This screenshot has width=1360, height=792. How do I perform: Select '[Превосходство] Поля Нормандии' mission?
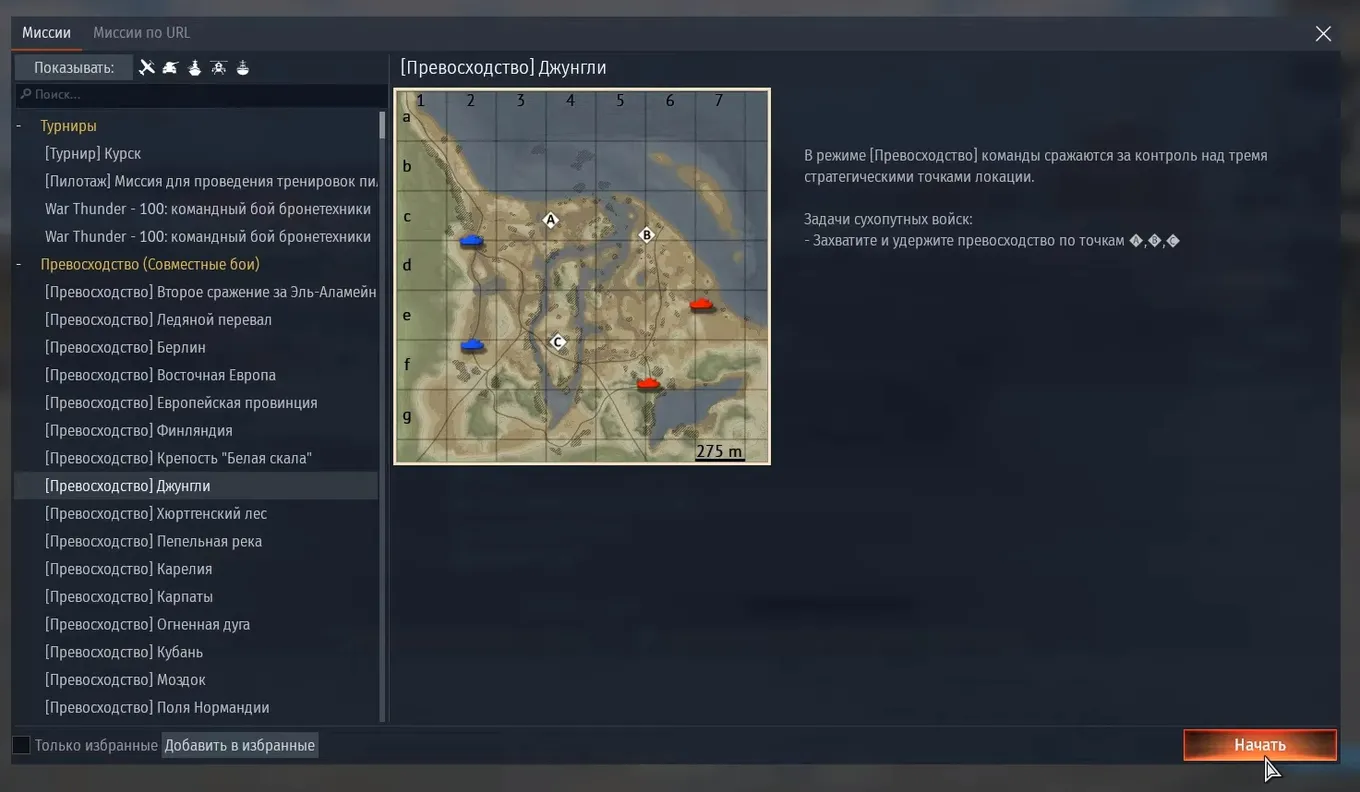click(196, 707)
